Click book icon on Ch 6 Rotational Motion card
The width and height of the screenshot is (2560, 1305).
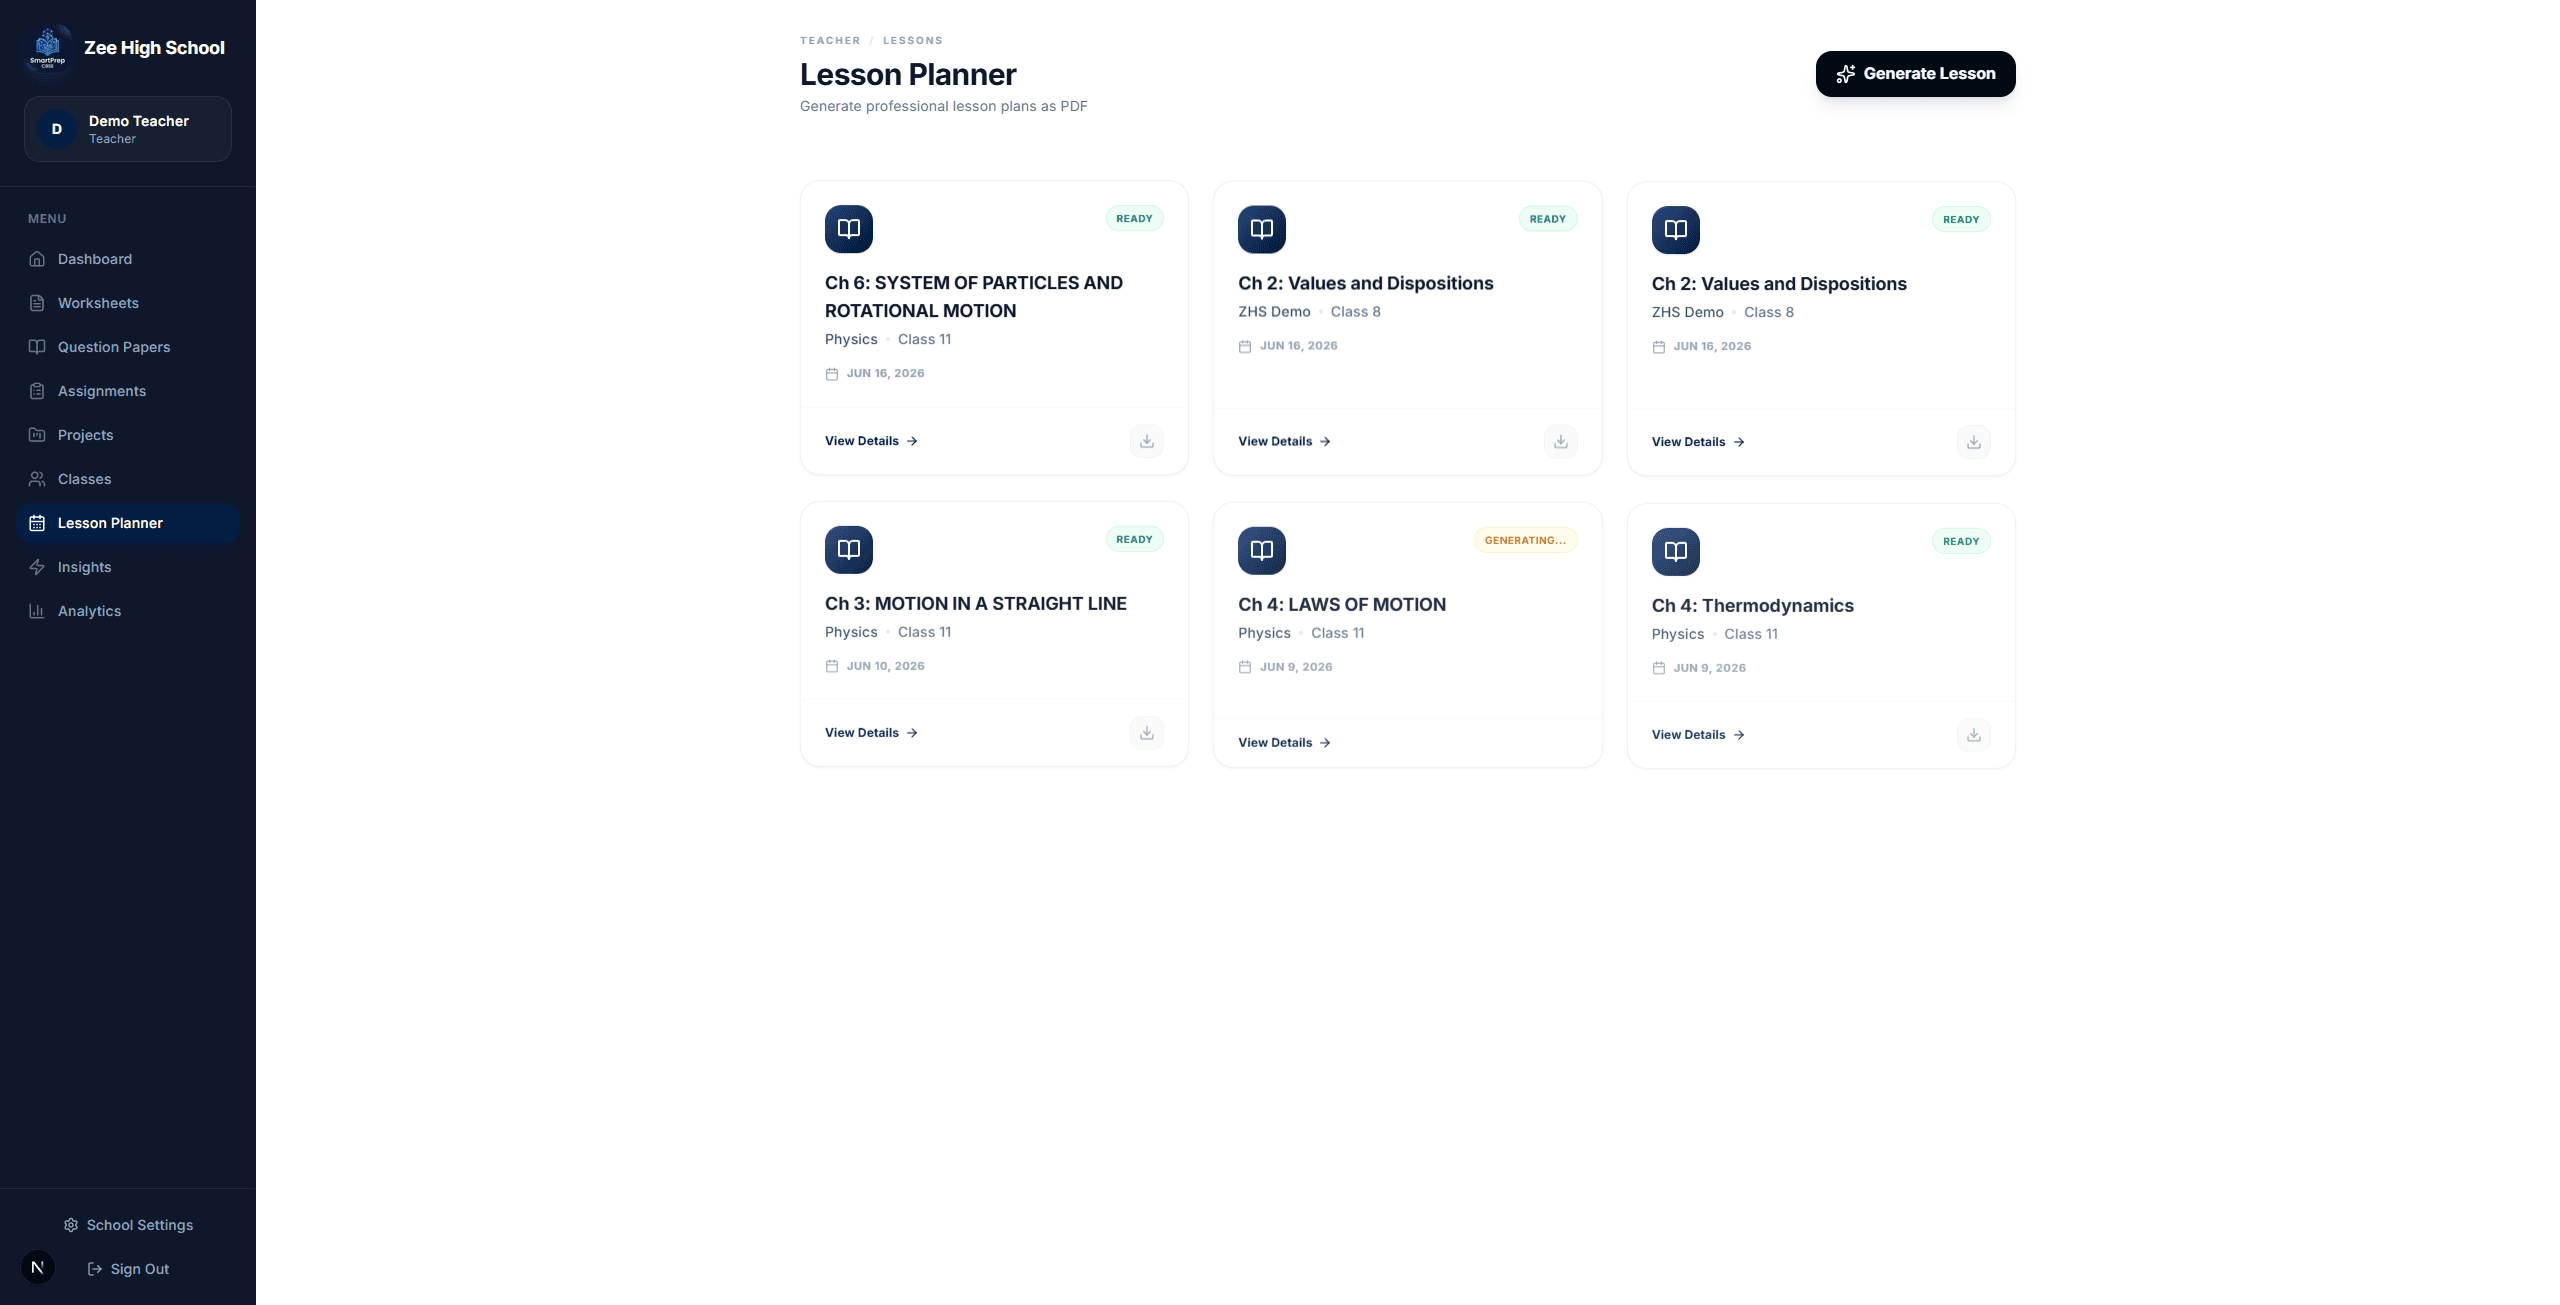pyautogui.click(x=849, y=229)
